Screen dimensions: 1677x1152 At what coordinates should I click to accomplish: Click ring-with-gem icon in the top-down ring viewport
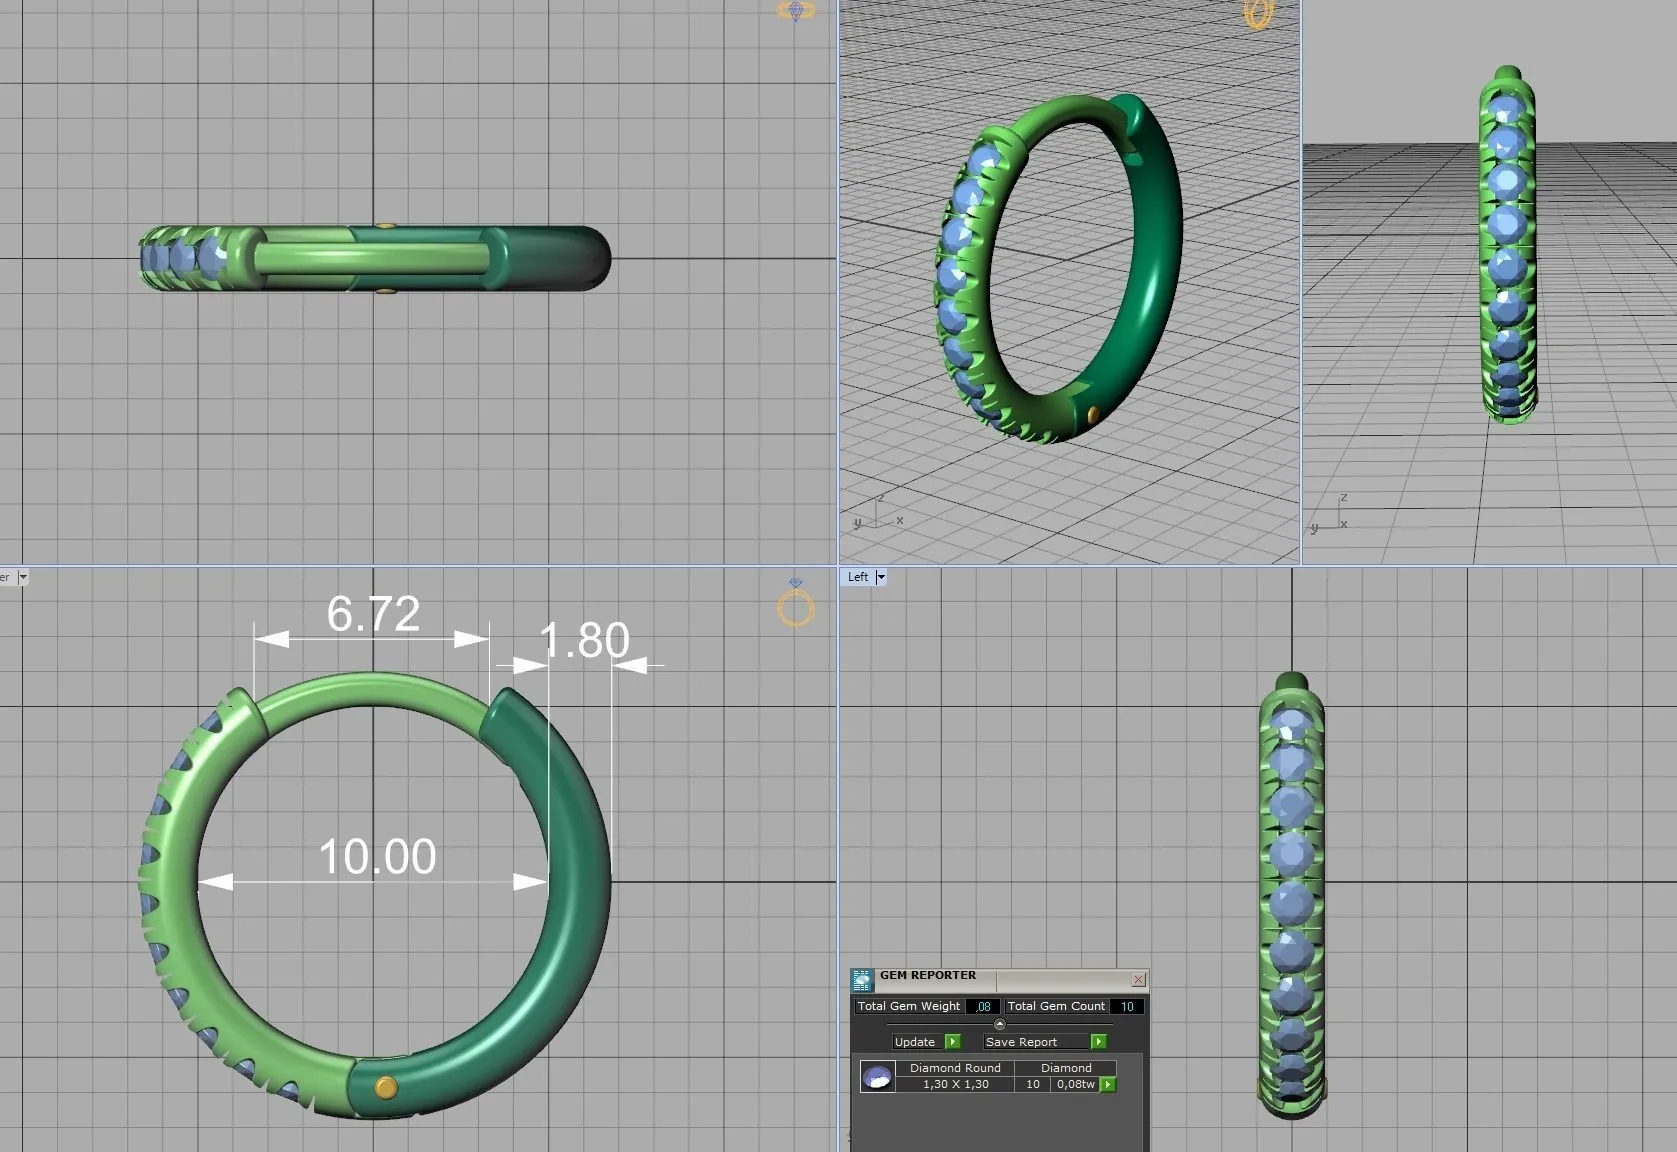[x=795, y=11]
